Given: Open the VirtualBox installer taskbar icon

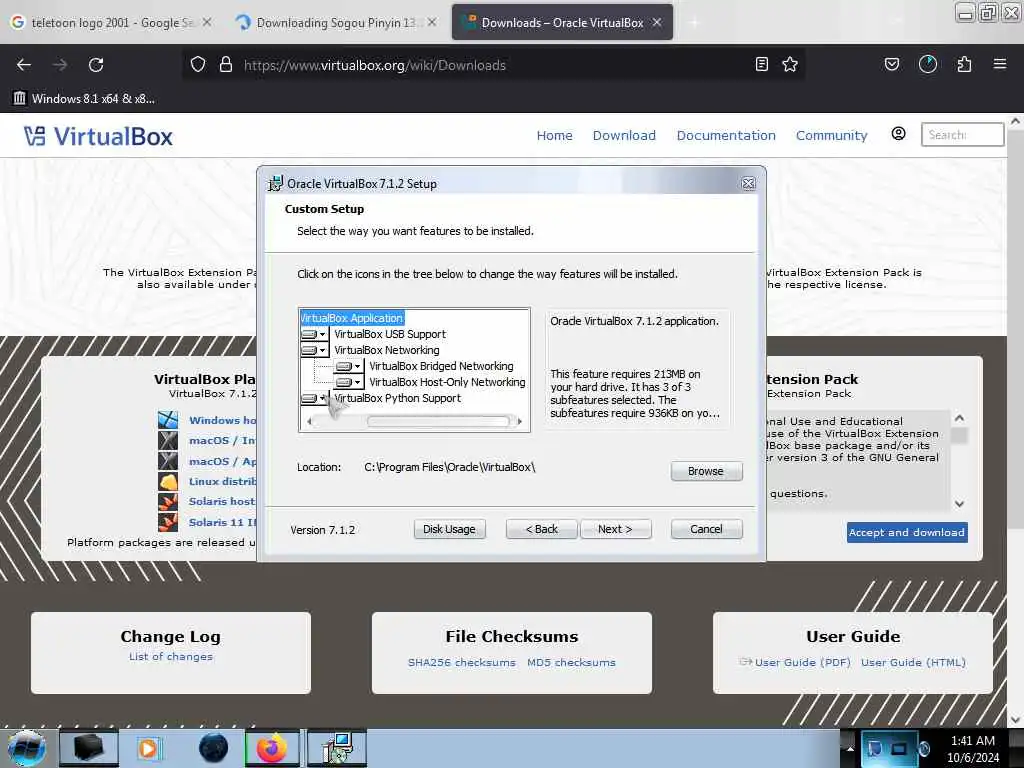Looking at the screenshot, I should tap(337, 748).
